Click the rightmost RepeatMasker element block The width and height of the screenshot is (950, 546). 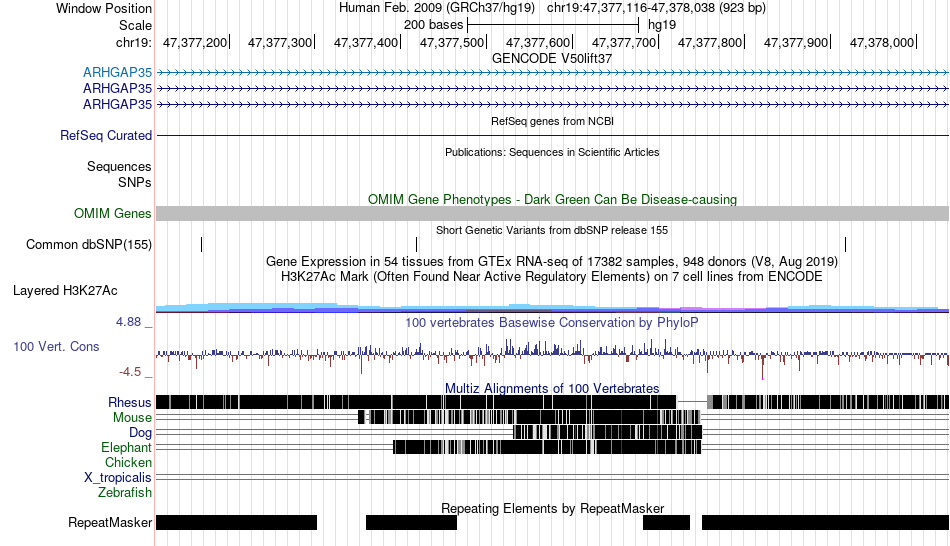point(826,522)
